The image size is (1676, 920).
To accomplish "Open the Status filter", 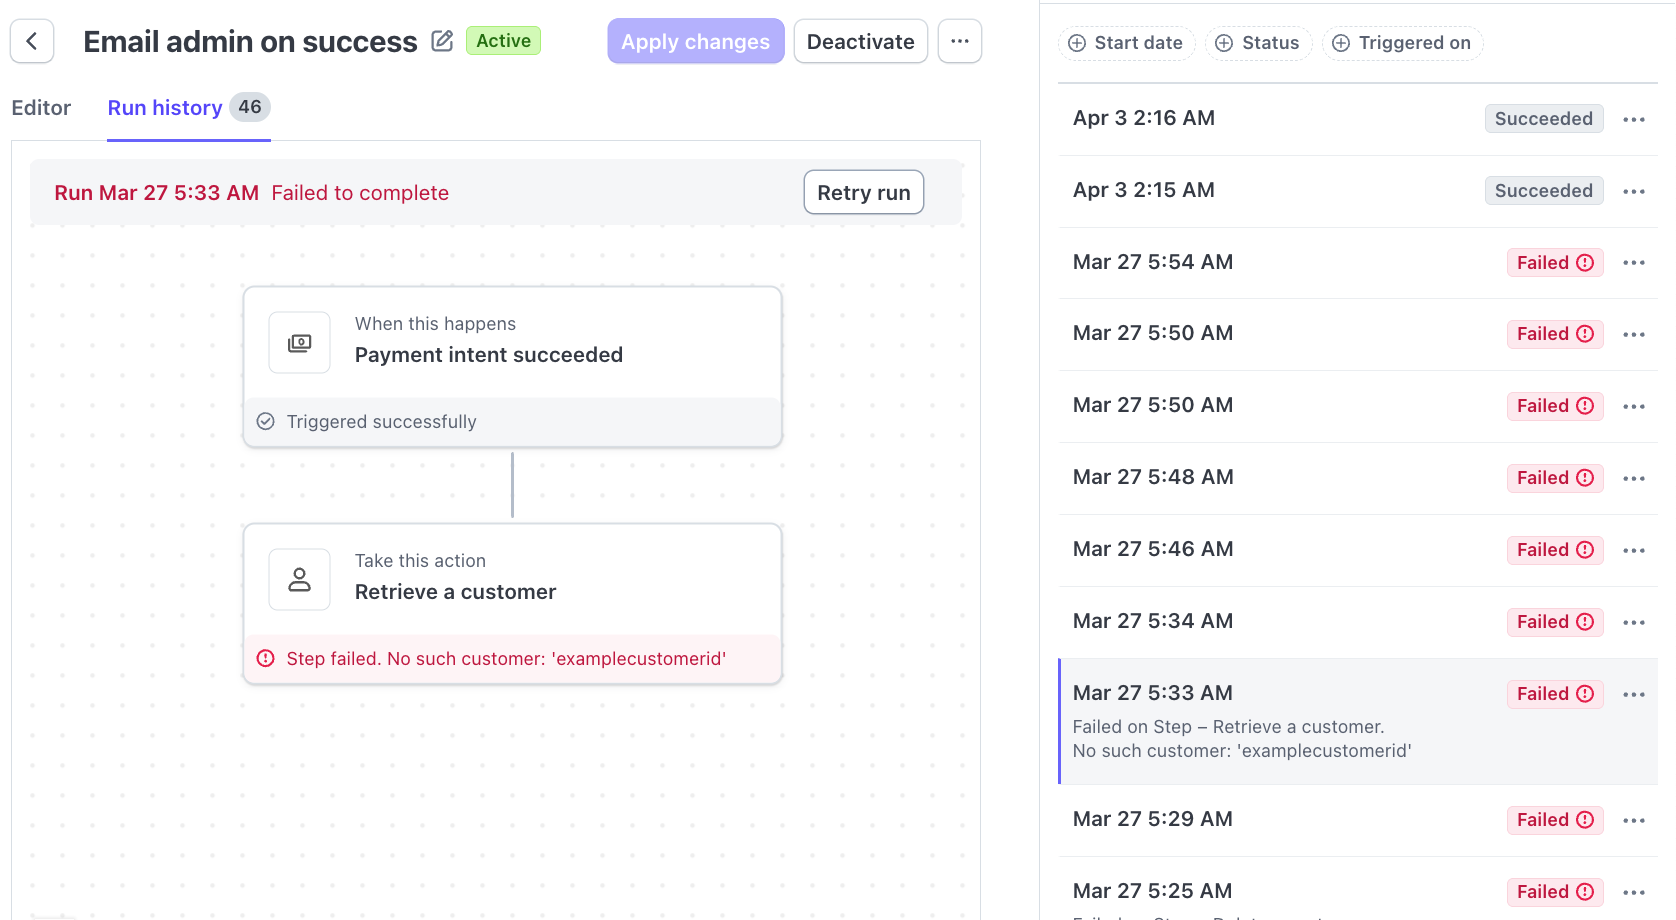I will [1258, 43].
